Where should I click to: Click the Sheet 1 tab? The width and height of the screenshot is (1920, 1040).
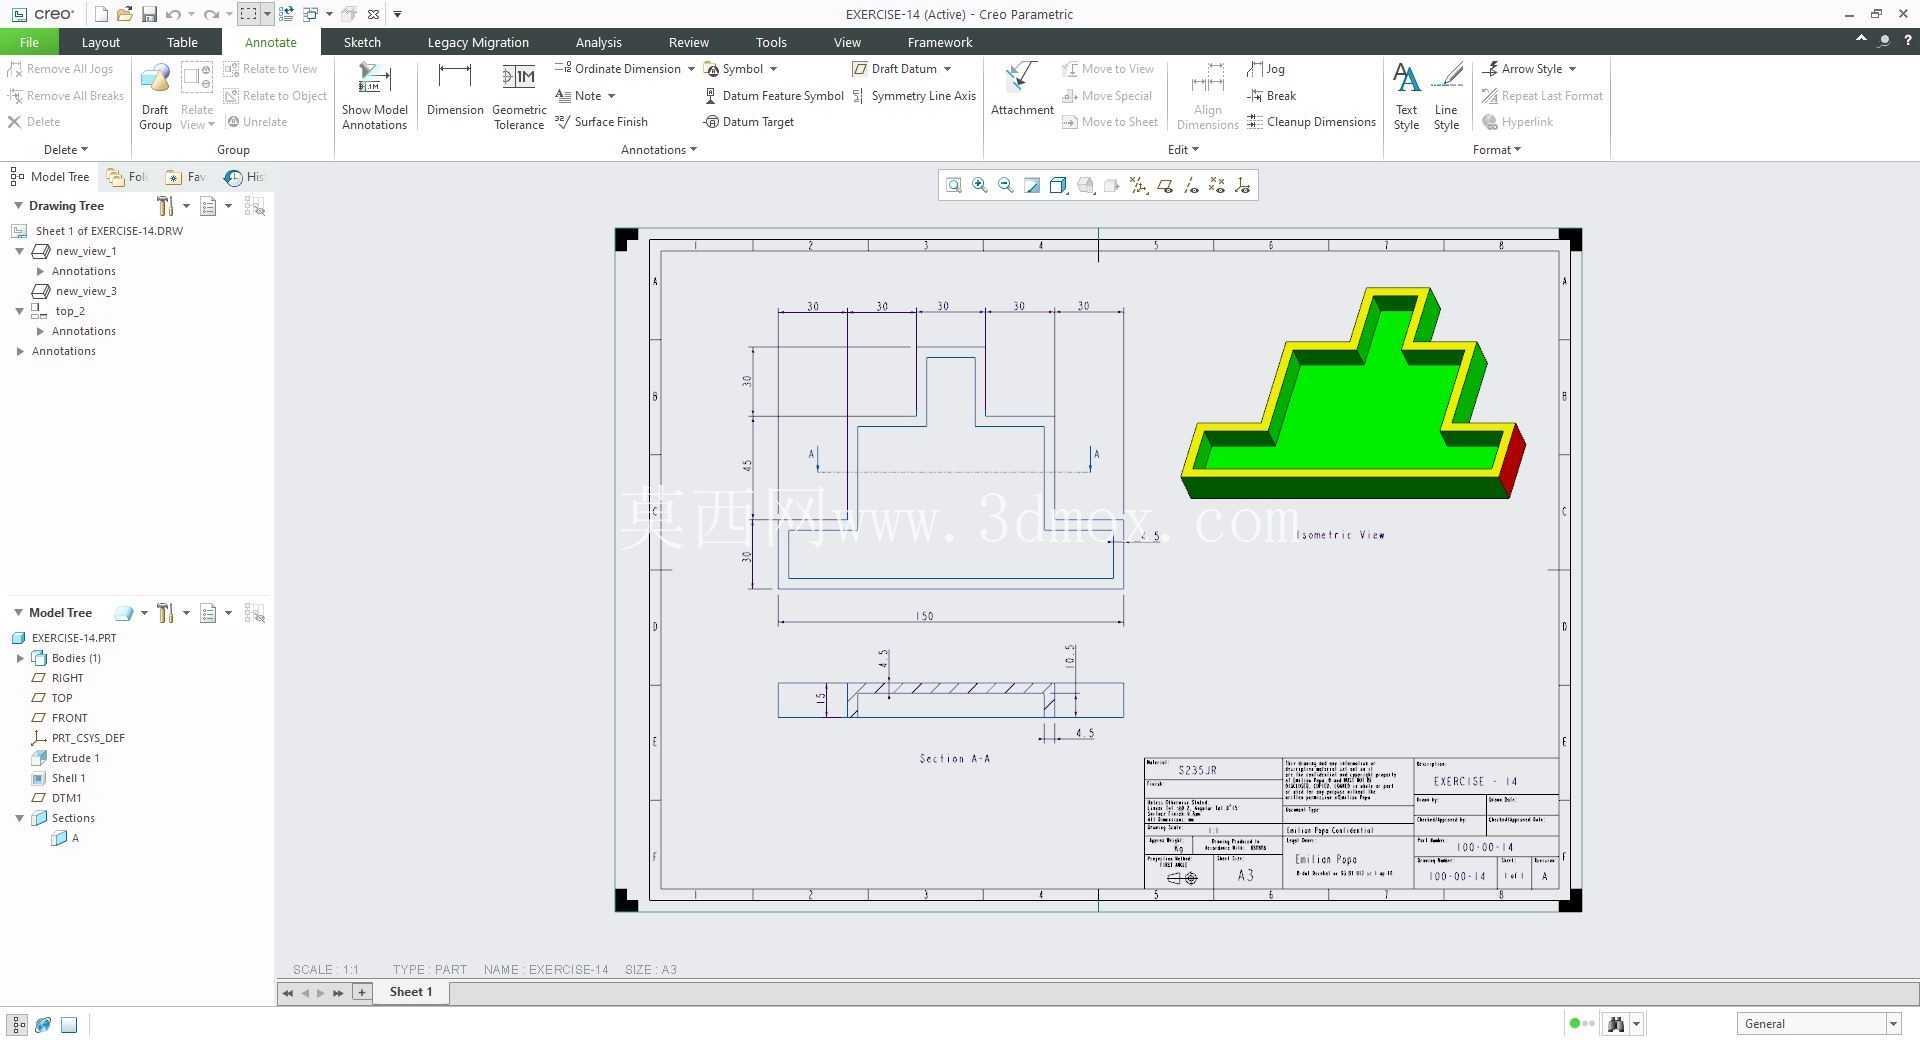411,992
